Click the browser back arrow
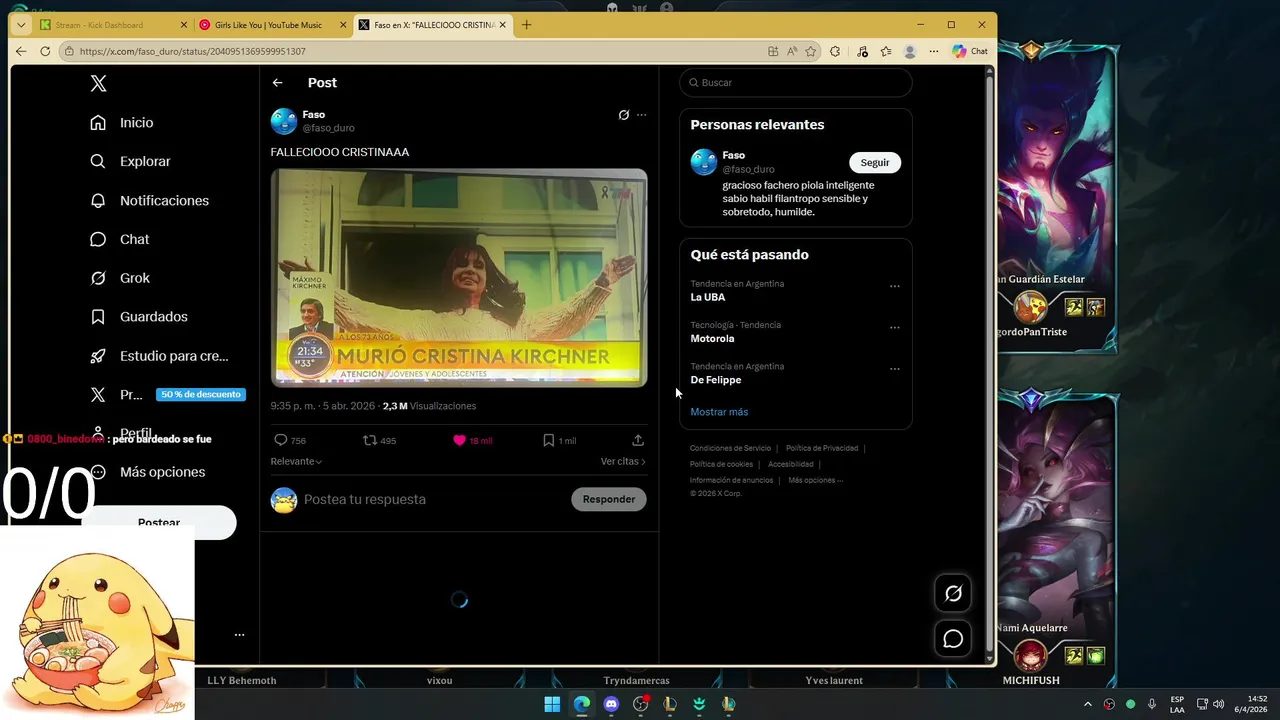The image size is (1280, 720). pos(21,51)
